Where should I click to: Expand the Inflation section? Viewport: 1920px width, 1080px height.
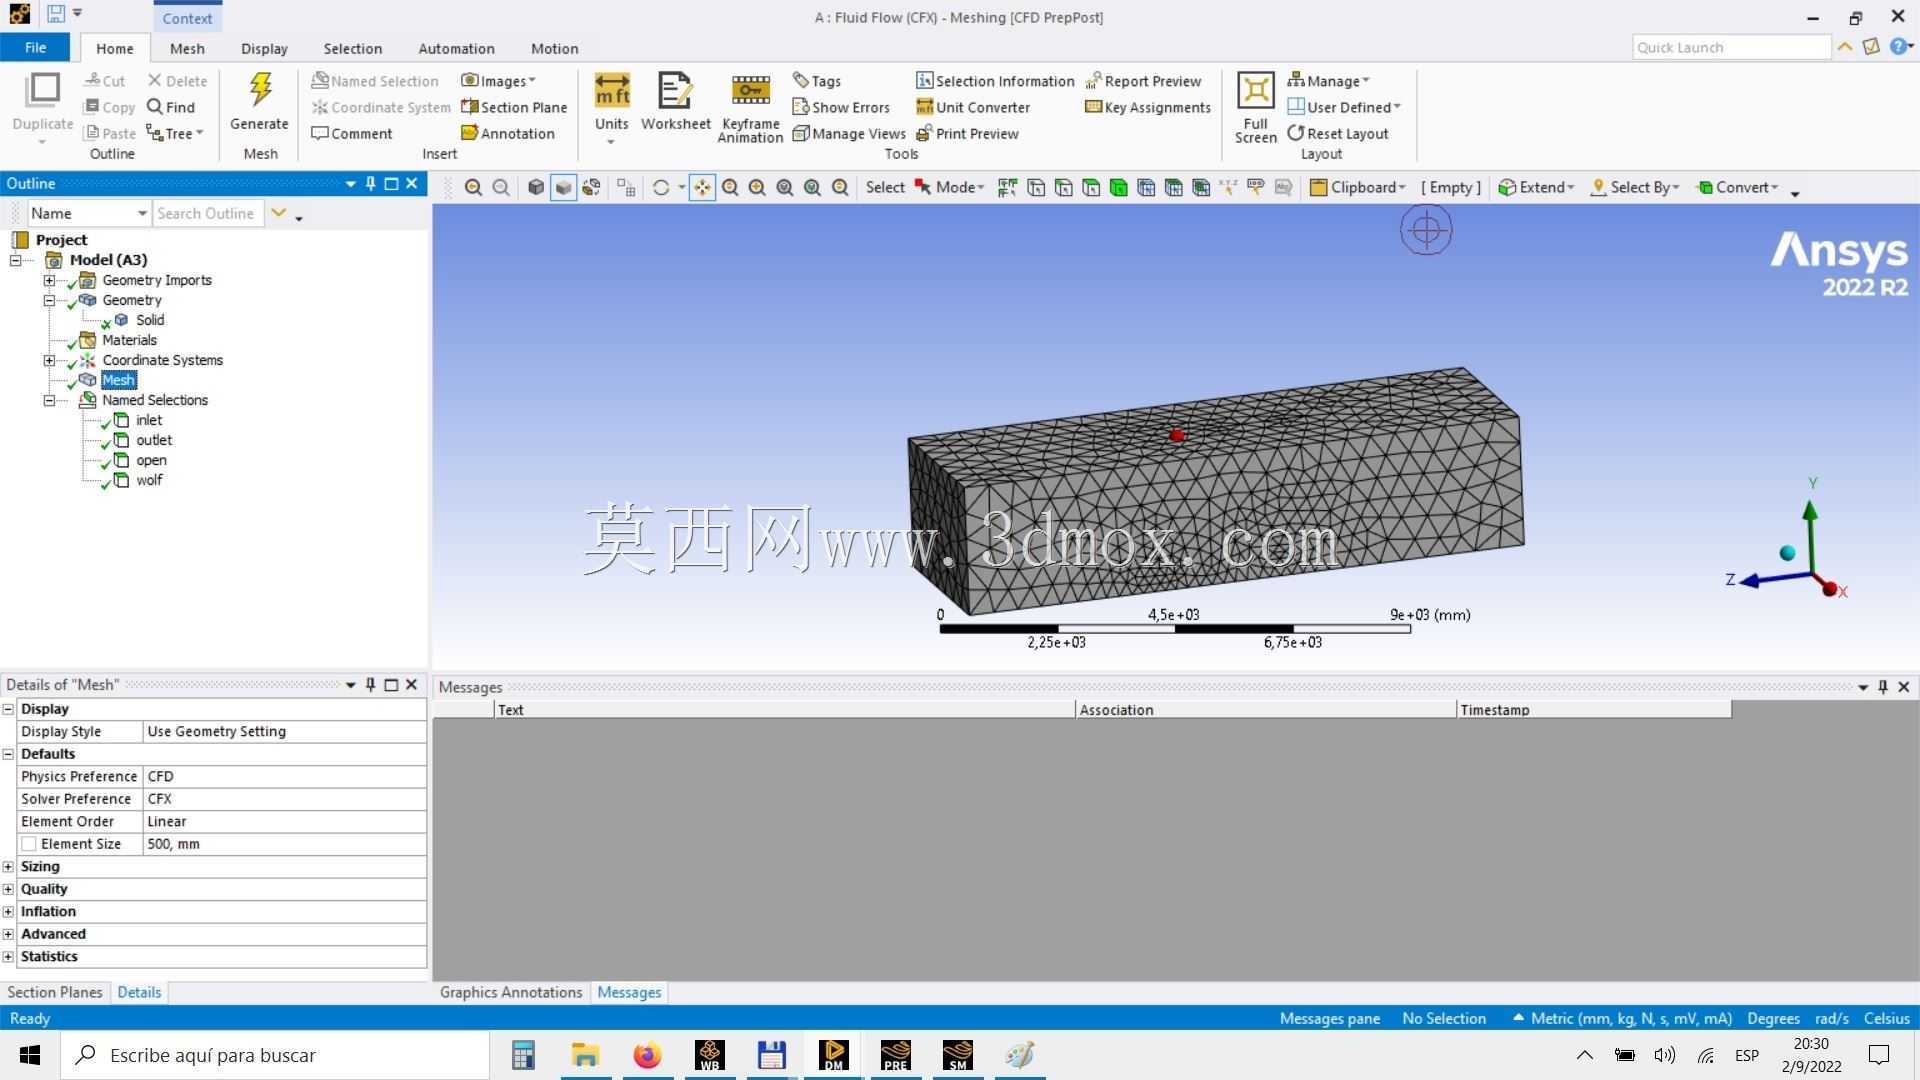8,911
